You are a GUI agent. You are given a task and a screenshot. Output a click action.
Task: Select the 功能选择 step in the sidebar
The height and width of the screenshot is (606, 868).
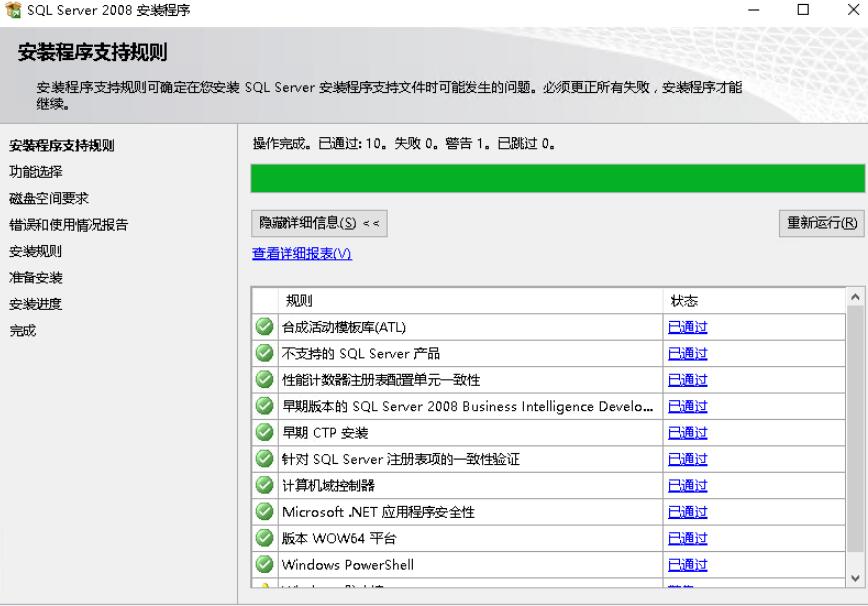[x=36, y=172]
